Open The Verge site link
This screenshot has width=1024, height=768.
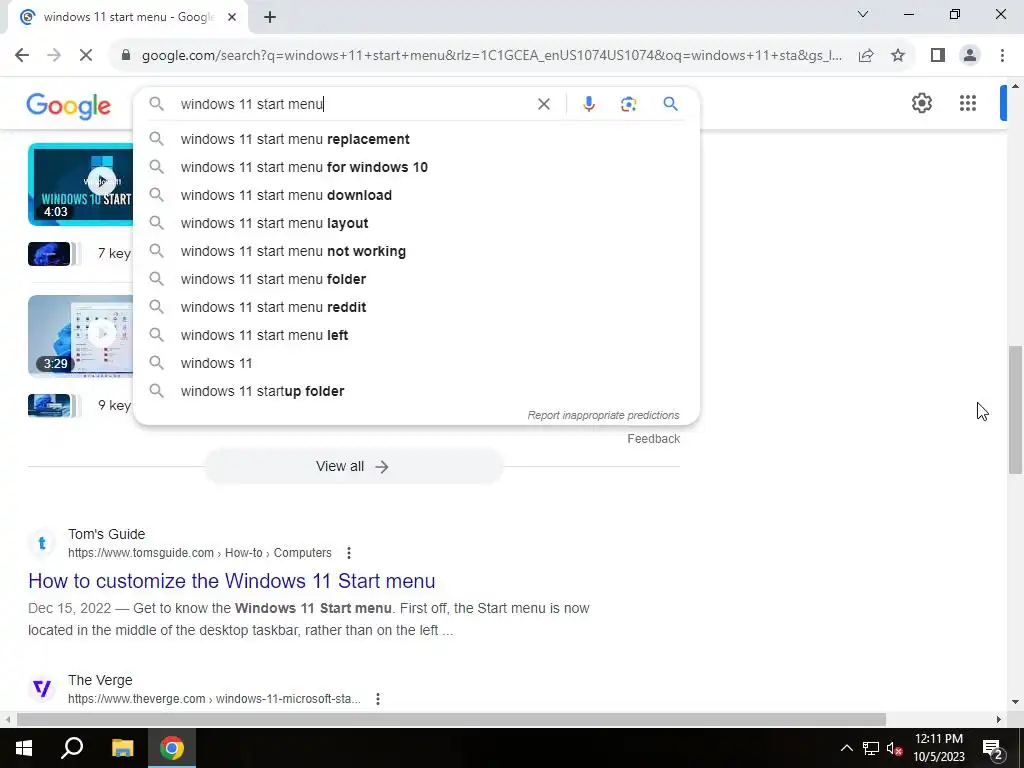coord(214,699)
